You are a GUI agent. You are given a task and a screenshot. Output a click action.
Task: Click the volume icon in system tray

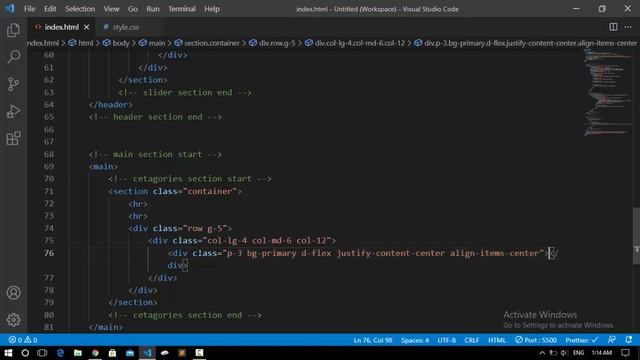click(x=564, y=353)
